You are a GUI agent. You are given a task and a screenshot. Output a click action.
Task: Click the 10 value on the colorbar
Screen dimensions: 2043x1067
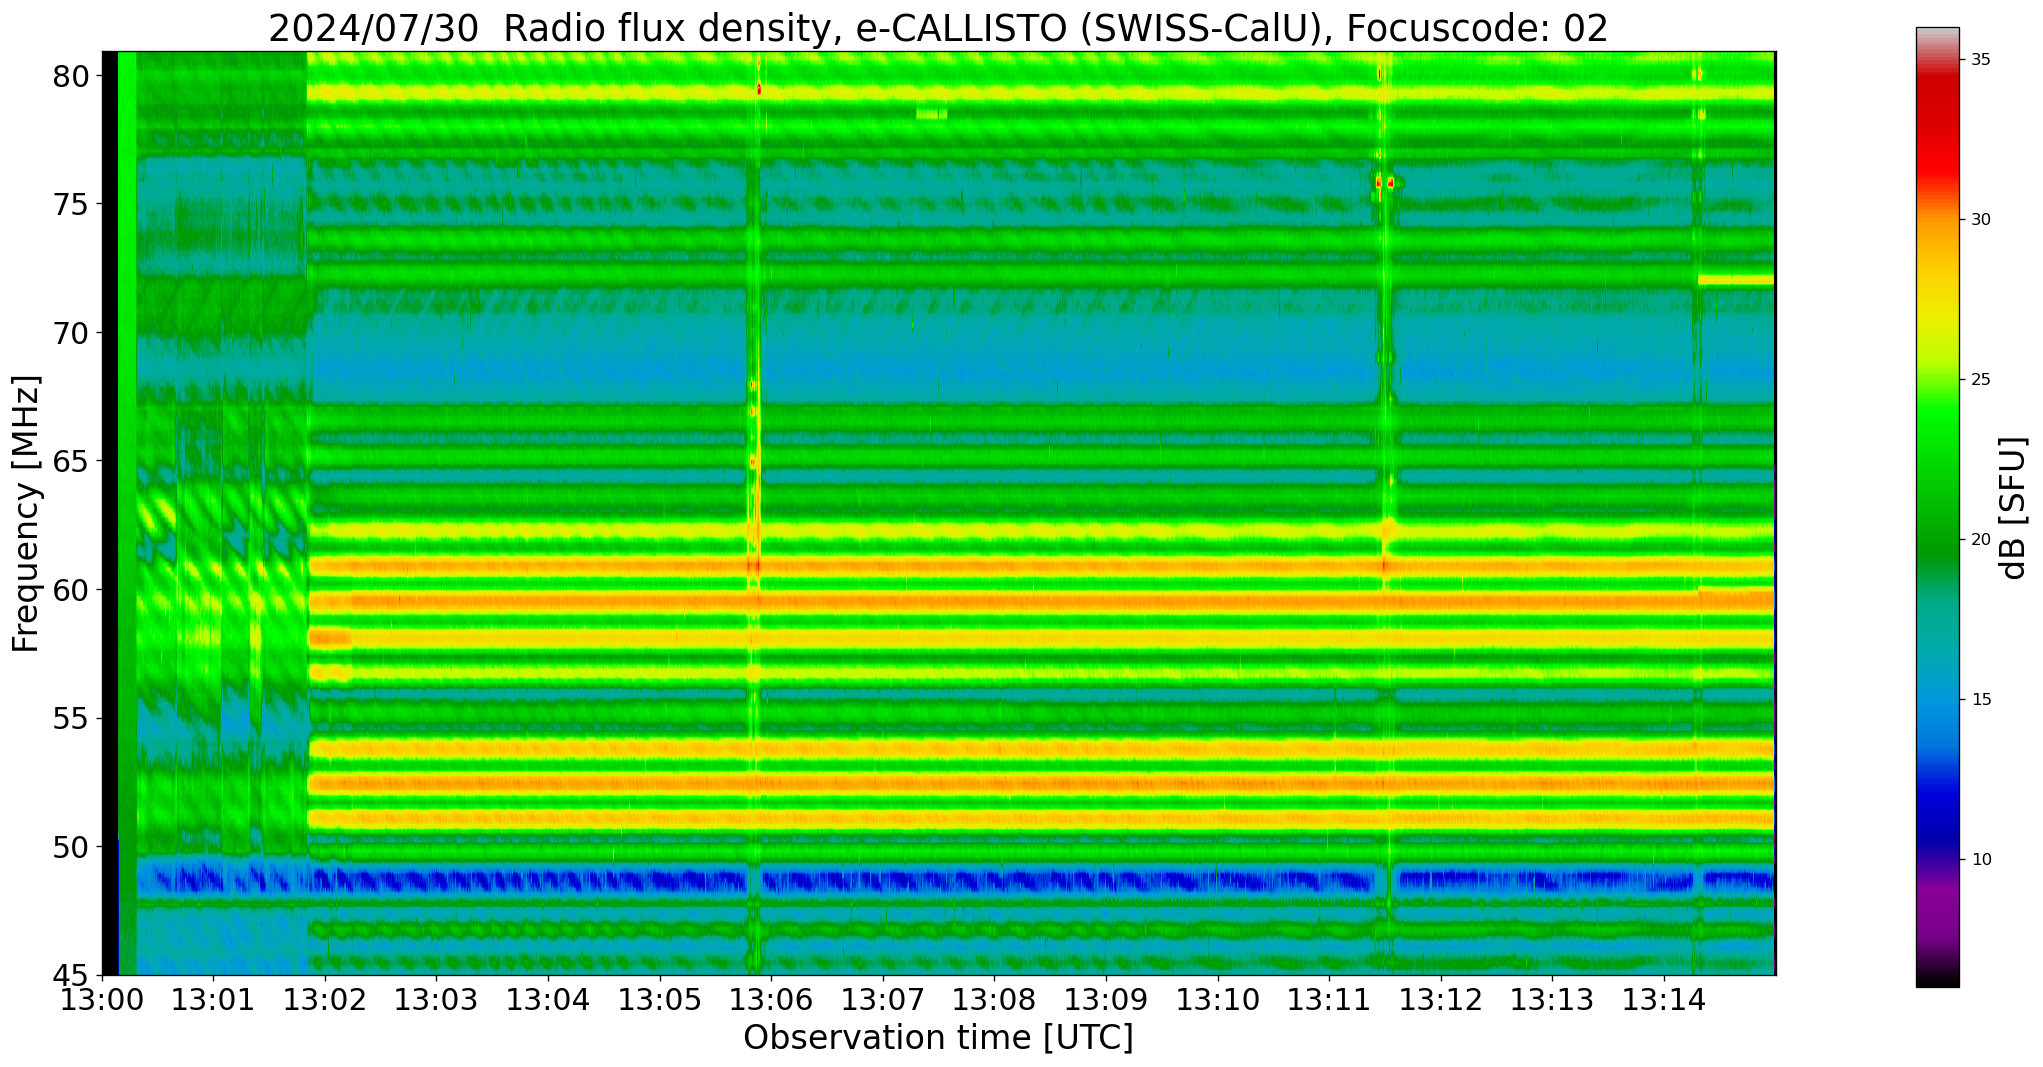[1981, 860]
